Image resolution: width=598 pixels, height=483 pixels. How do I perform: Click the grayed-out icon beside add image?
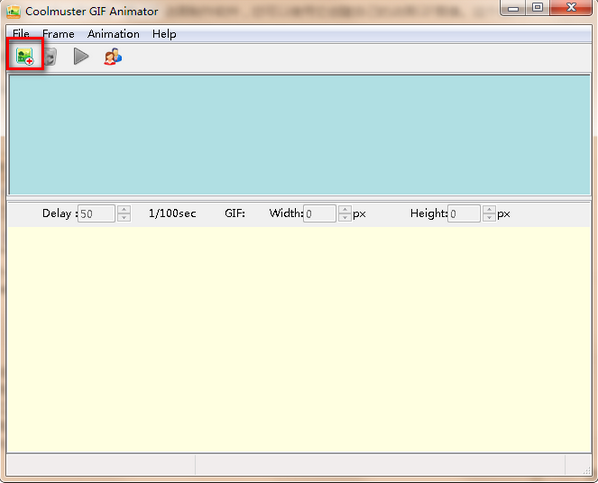(50, 57)
